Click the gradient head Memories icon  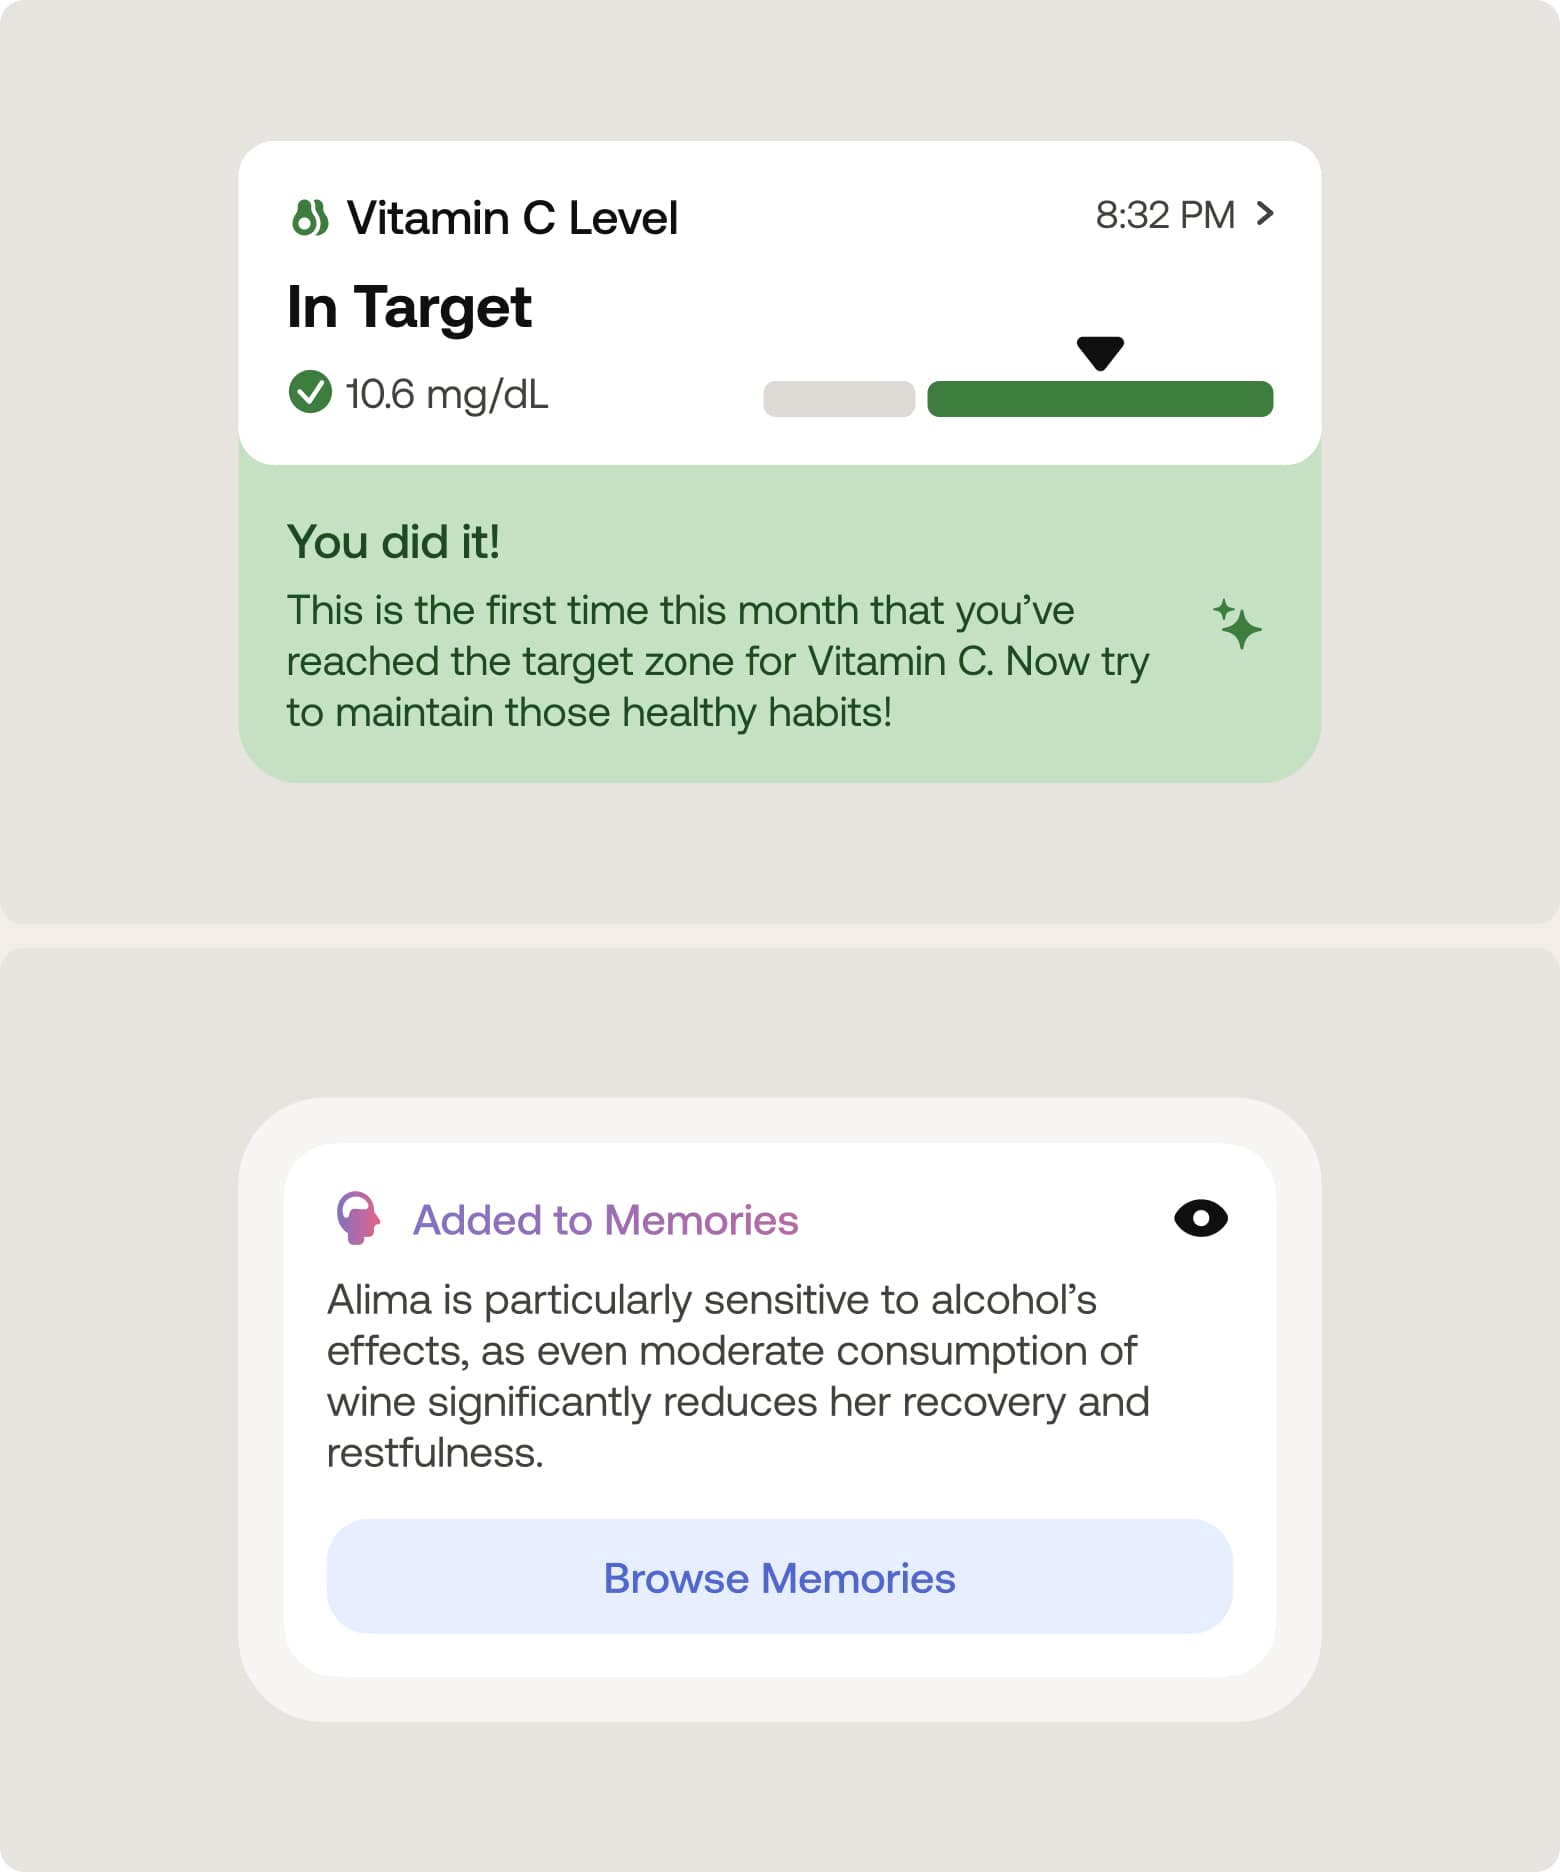(357, 1218)
